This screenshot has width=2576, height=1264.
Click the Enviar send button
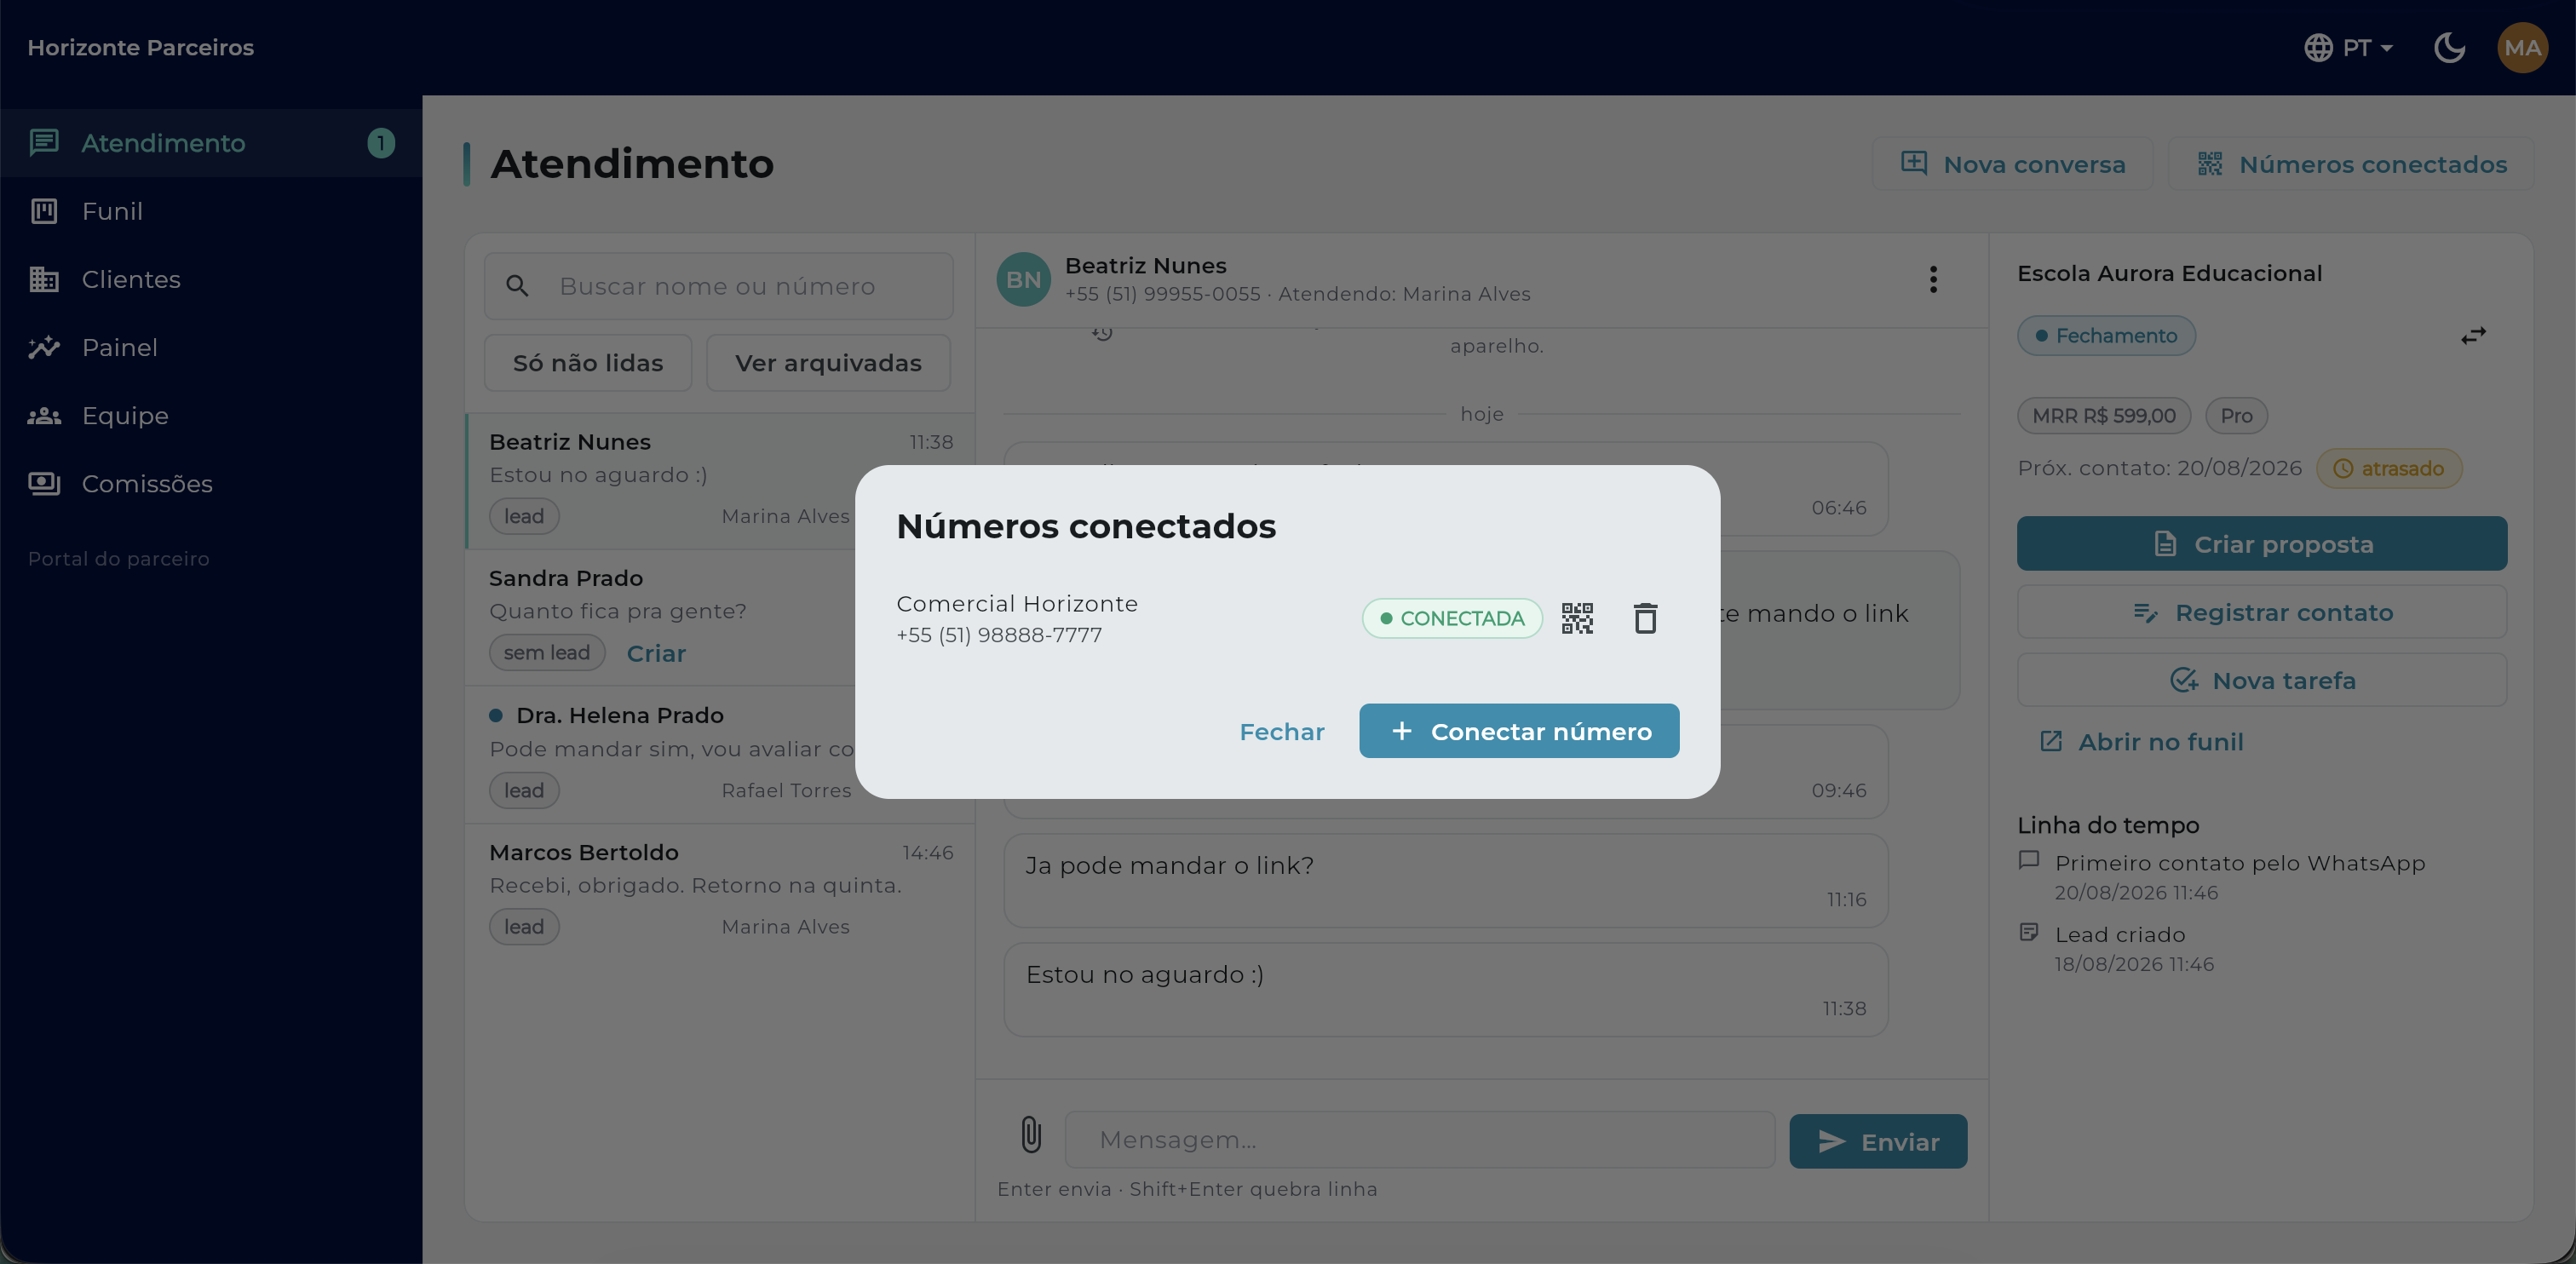tap(1878, 1141)
